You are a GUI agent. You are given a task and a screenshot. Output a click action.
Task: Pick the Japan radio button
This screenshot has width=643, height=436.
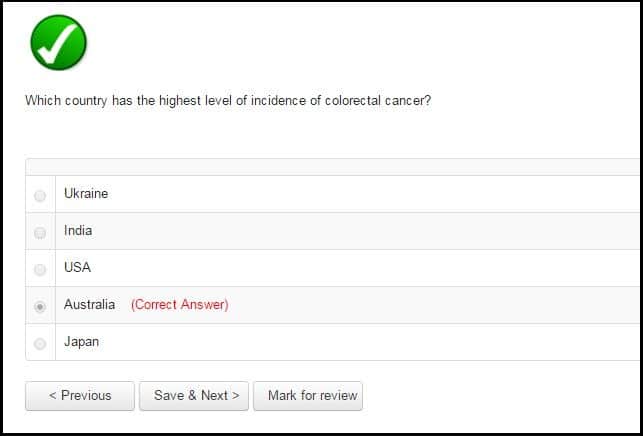tap(40, 343)
